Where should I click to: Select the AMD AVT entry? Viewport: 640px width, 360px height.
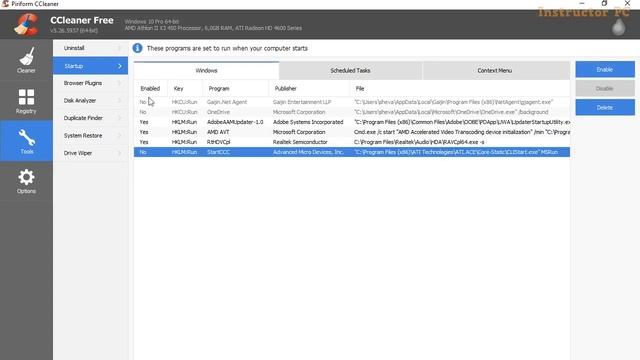[352, 132]
